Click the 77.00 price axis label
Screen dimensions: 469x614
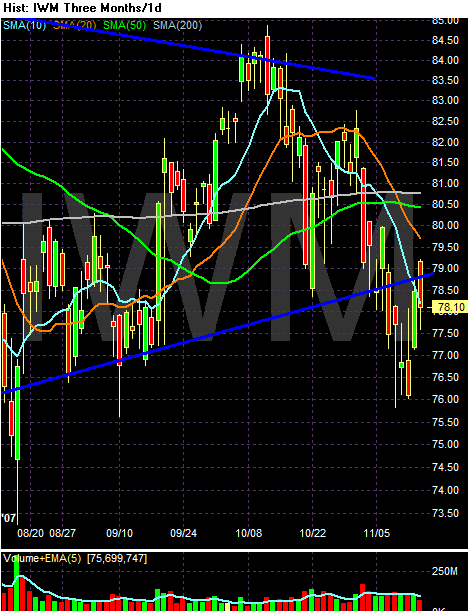[447, 355]
